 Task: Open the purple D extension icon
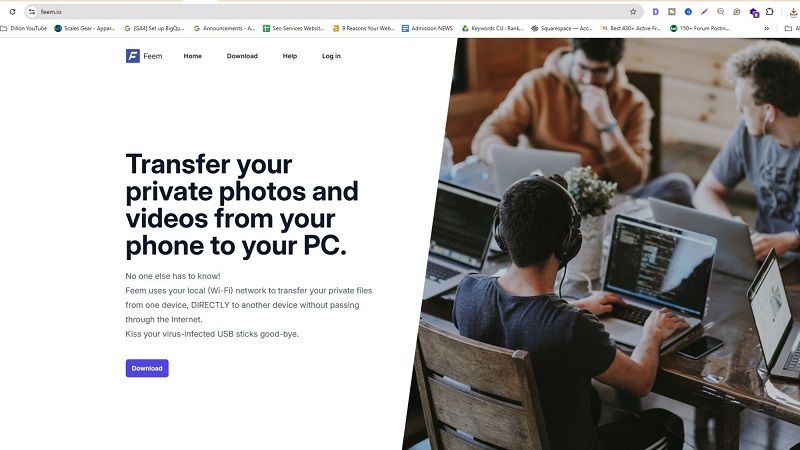[x=656, y=12]
